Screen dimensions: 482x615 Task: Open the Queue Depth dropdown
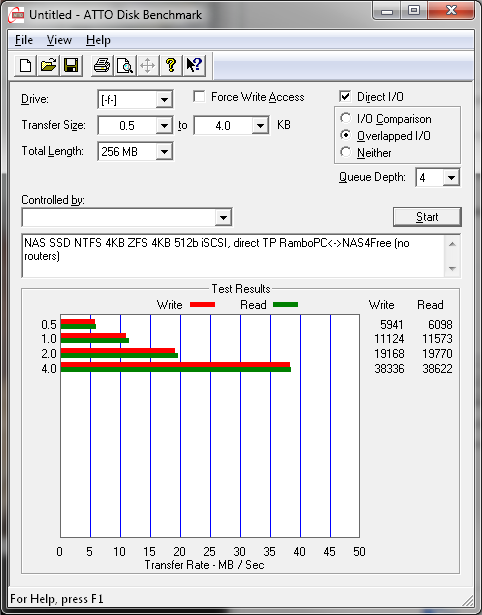coord(451,178)
